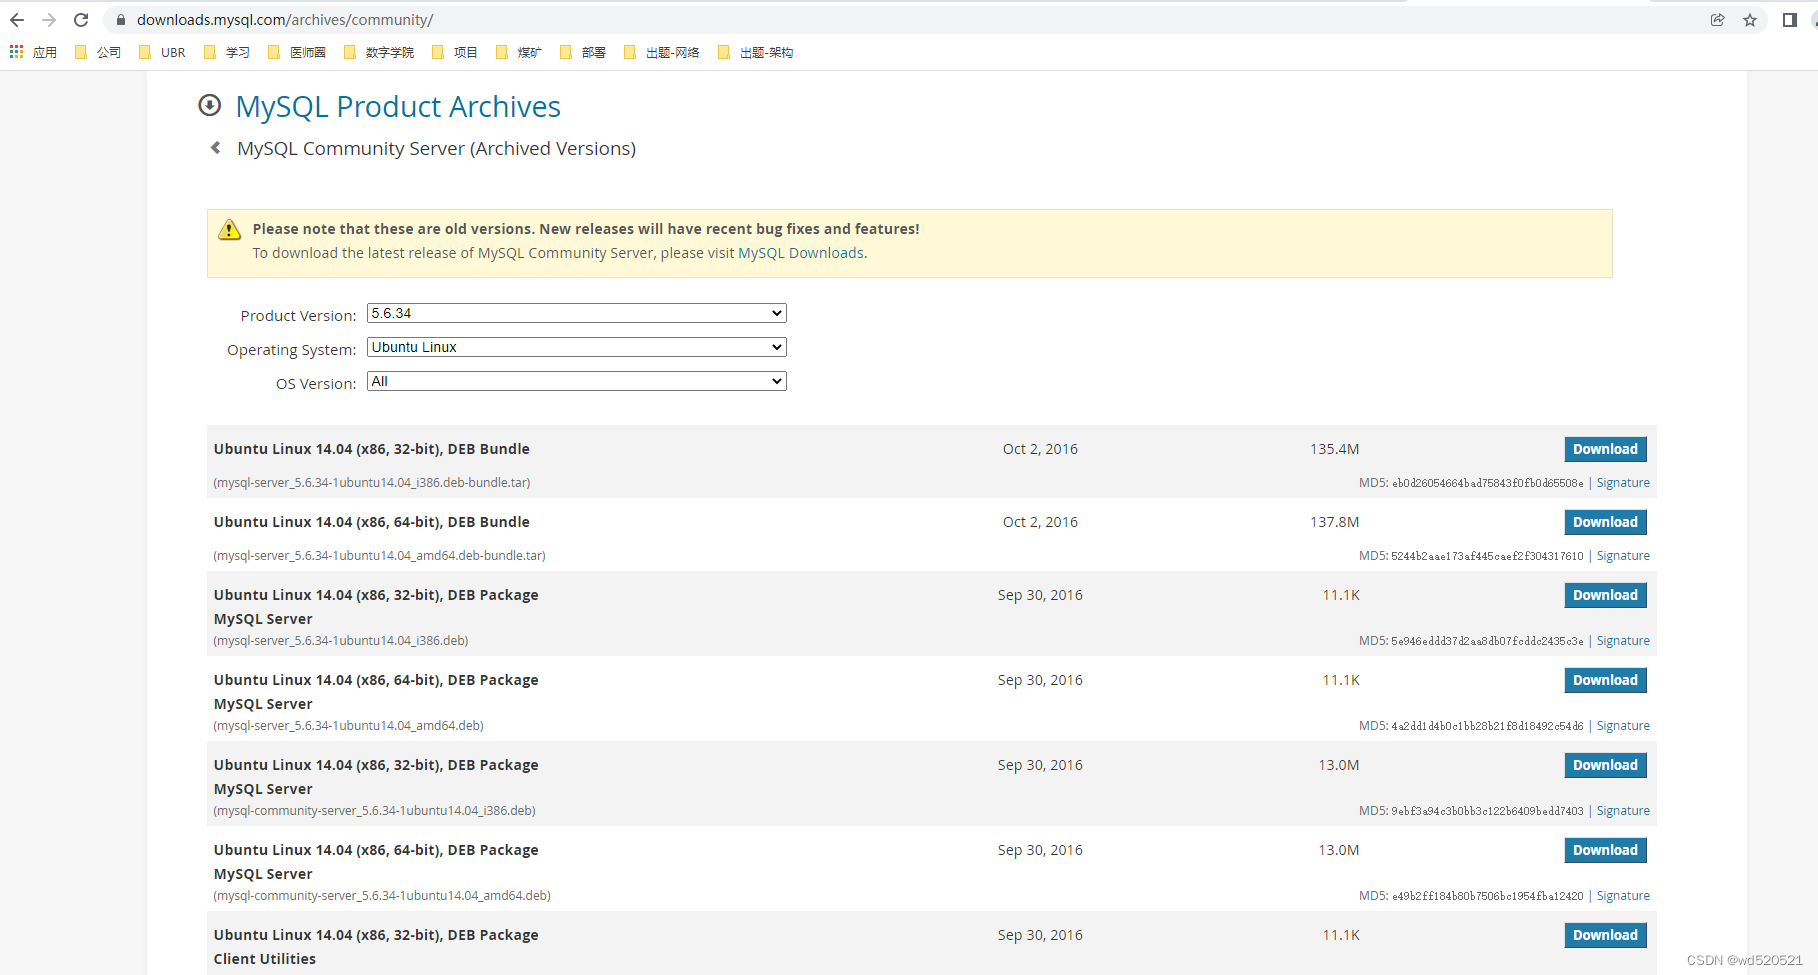Open the Signature link for the i386 deb-bundle
1818x975 pixels.
(1622, 482)
